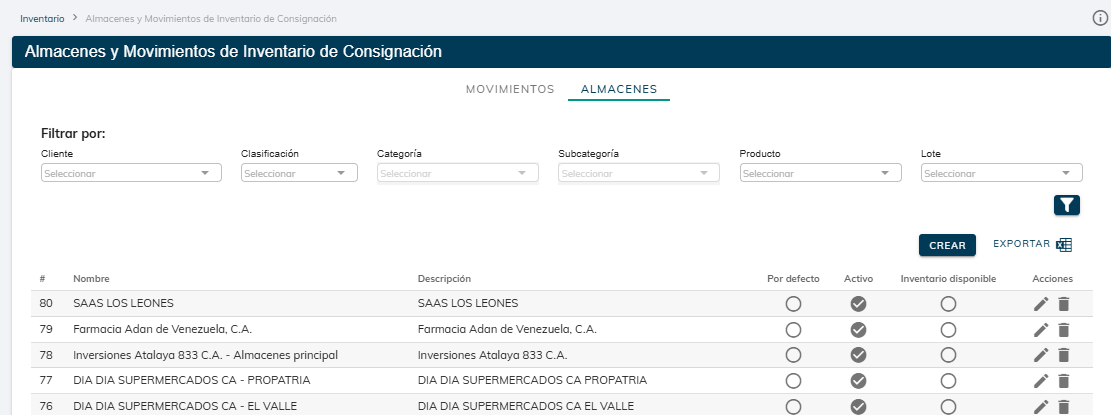Viewport: 1111px width, 415px height.
Task: Edit Farmacia Adan de Venezuela warehouse
Action: pyautogui.click(x=1041, y=330)
